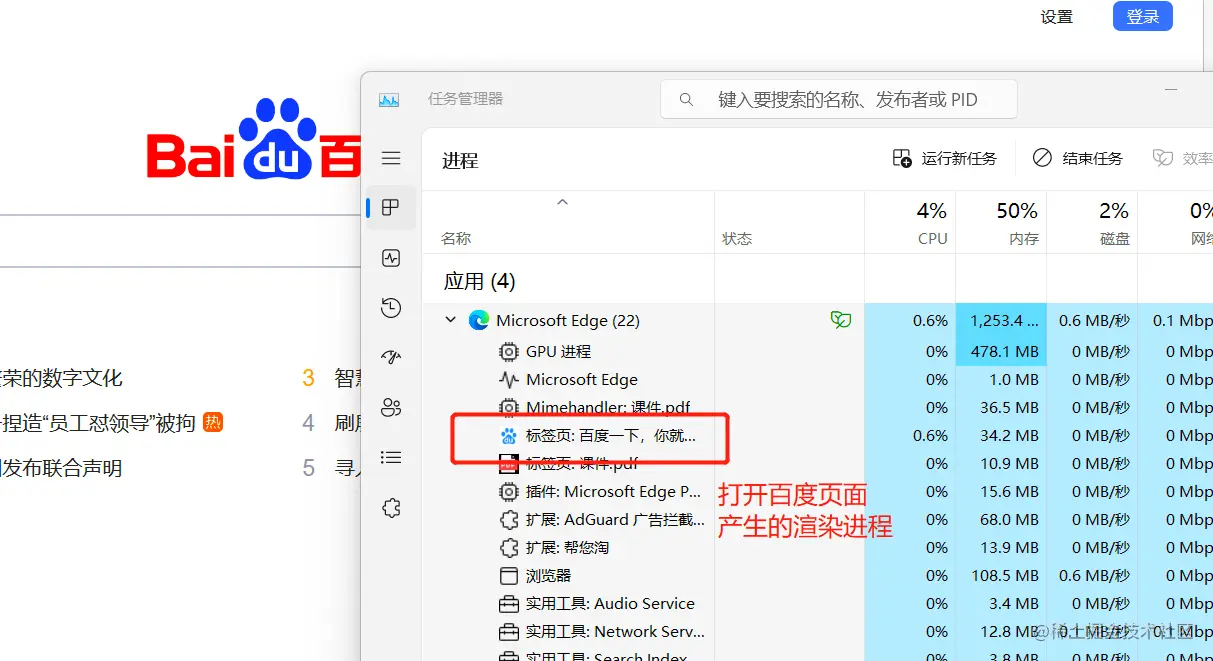
Task: Click the 108.5 MB memory cell
Action: click(x=1001, y=576)
